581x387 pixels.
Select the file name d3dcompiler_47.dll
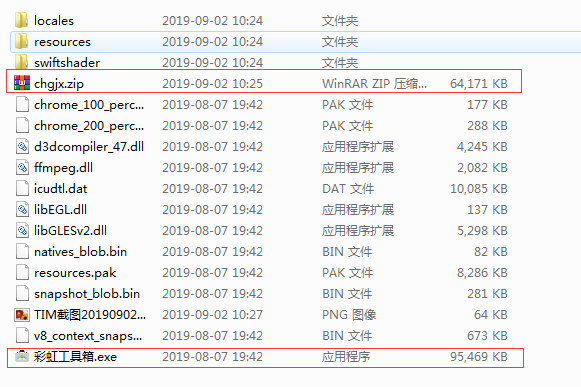pyautogui.click(x=89, y=147)
